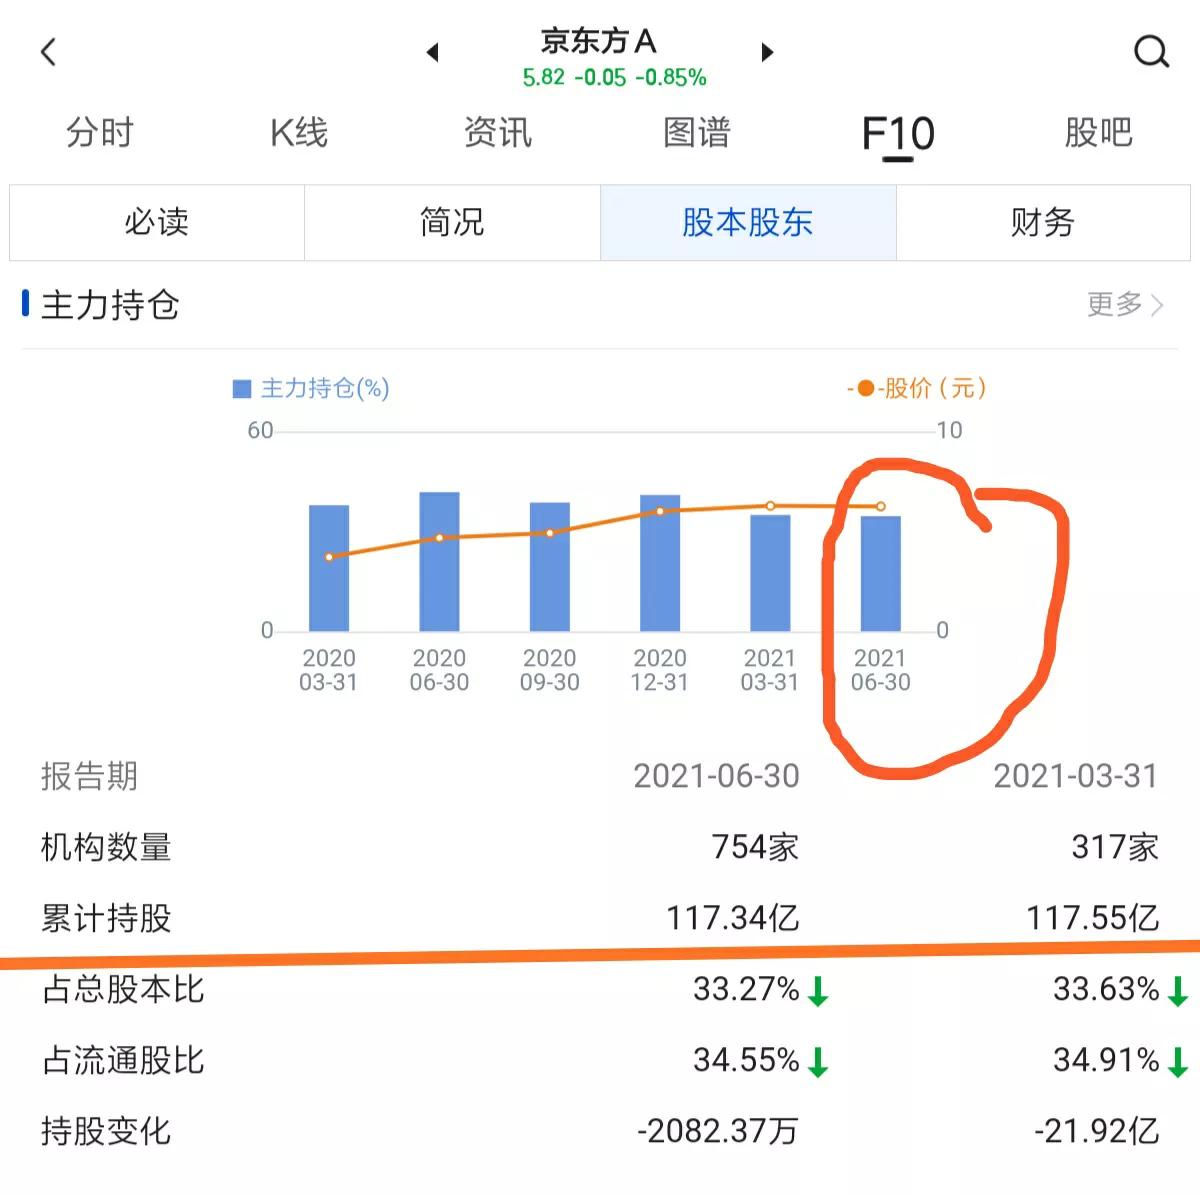The image size is (1200, 1196).
Task: Select the 2020-12-31 bar in the chart
Action: pyautogui.click(x=659, y=560)
